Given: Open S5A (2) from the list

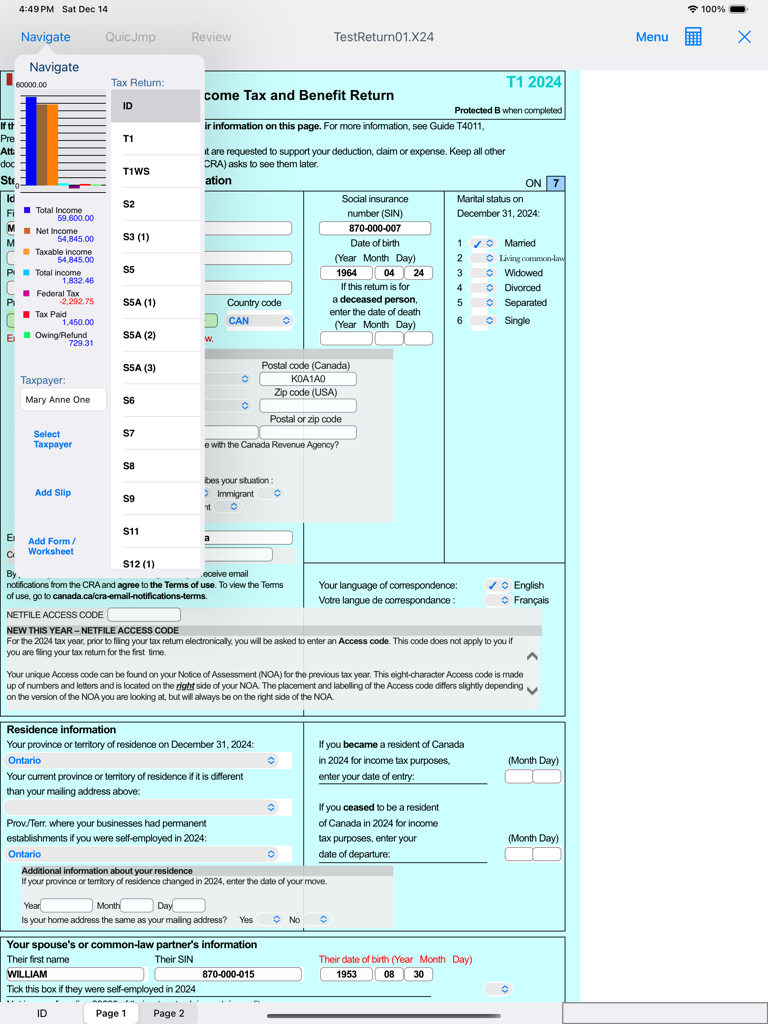Looking at the screenshot, I should click(x=155, y=334).
